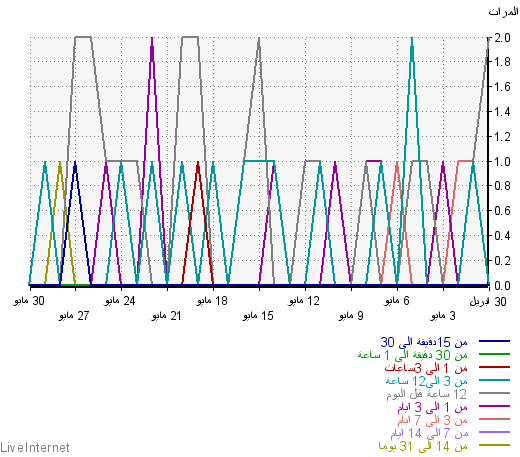Click the olive legend line swatch
This screenshot has height=457, width=520.
point(494,445)
